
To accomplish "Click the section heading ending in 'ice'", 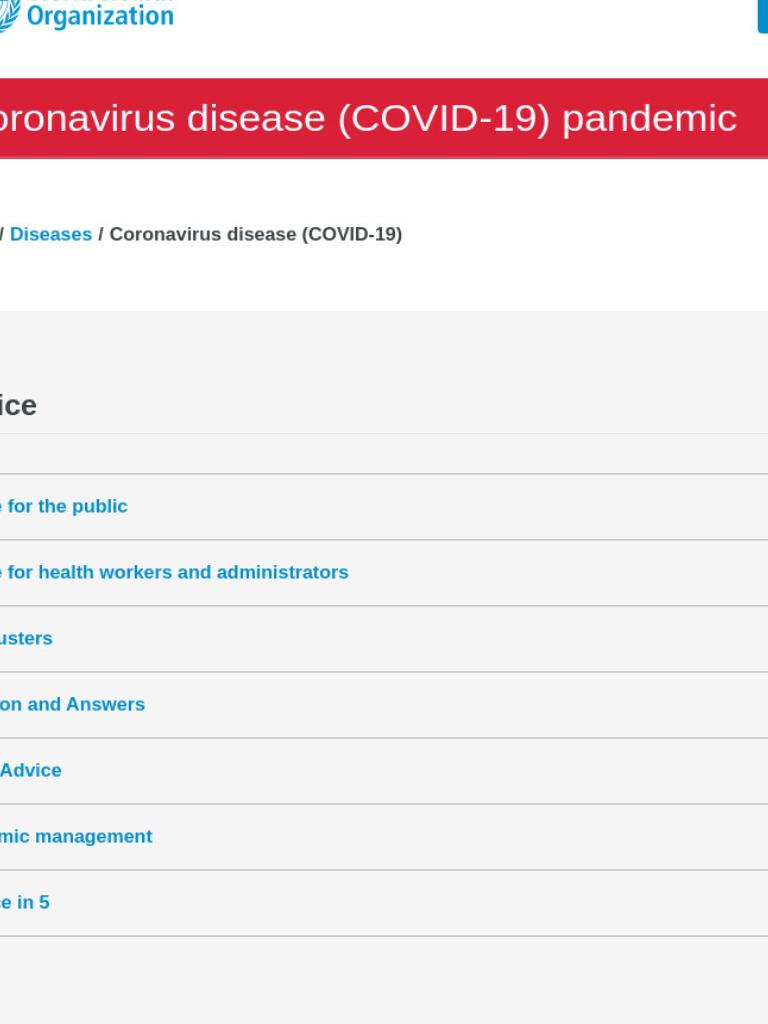I will click(18, 406).
